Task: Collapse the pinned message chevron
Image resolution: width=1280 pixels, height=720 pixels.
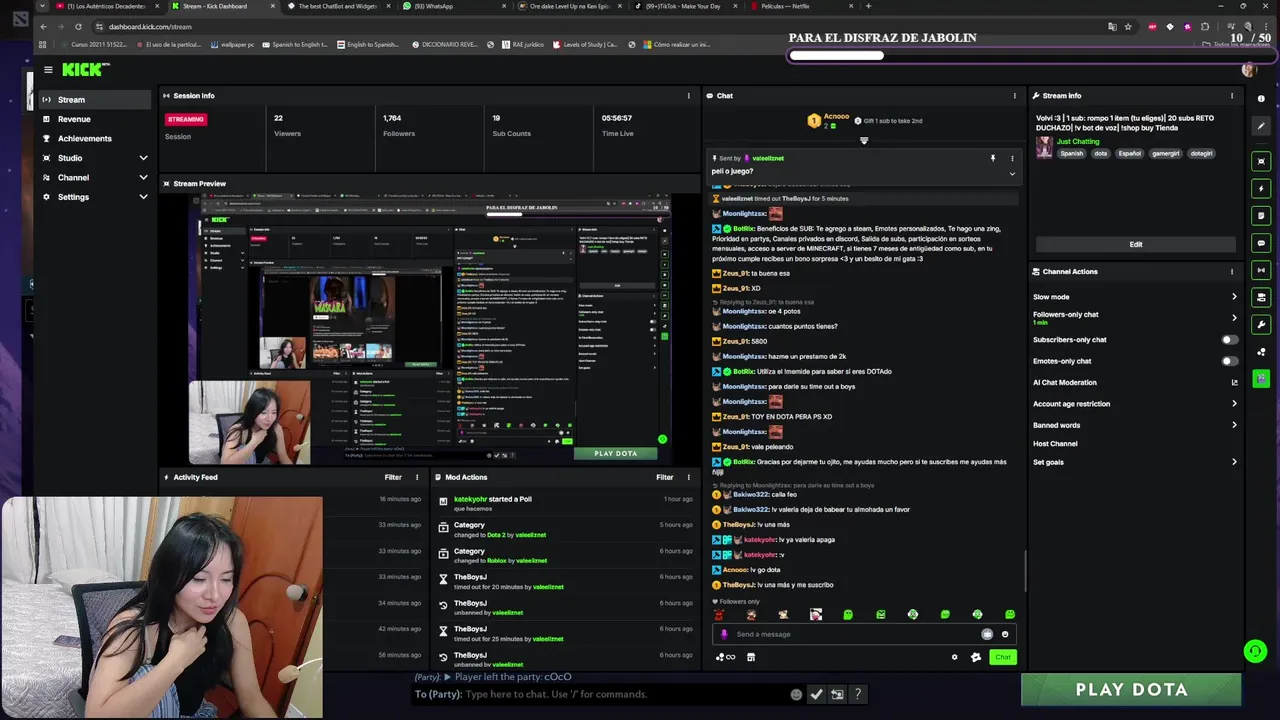Action: click(1011, 174)
